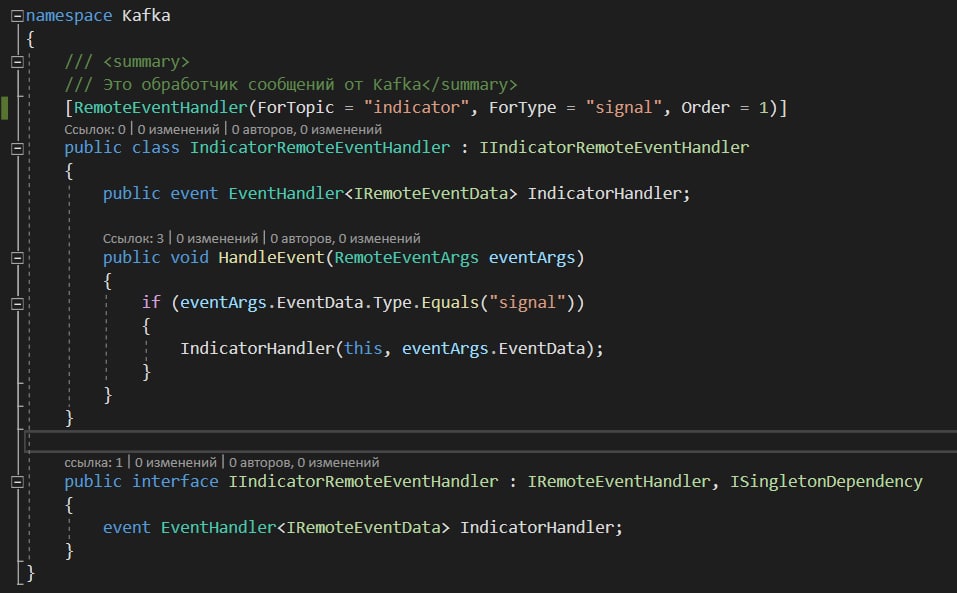Click the IRemoteEventHandler base interface
The width and height of the screenshot is (957, 593).
[619, 481]
